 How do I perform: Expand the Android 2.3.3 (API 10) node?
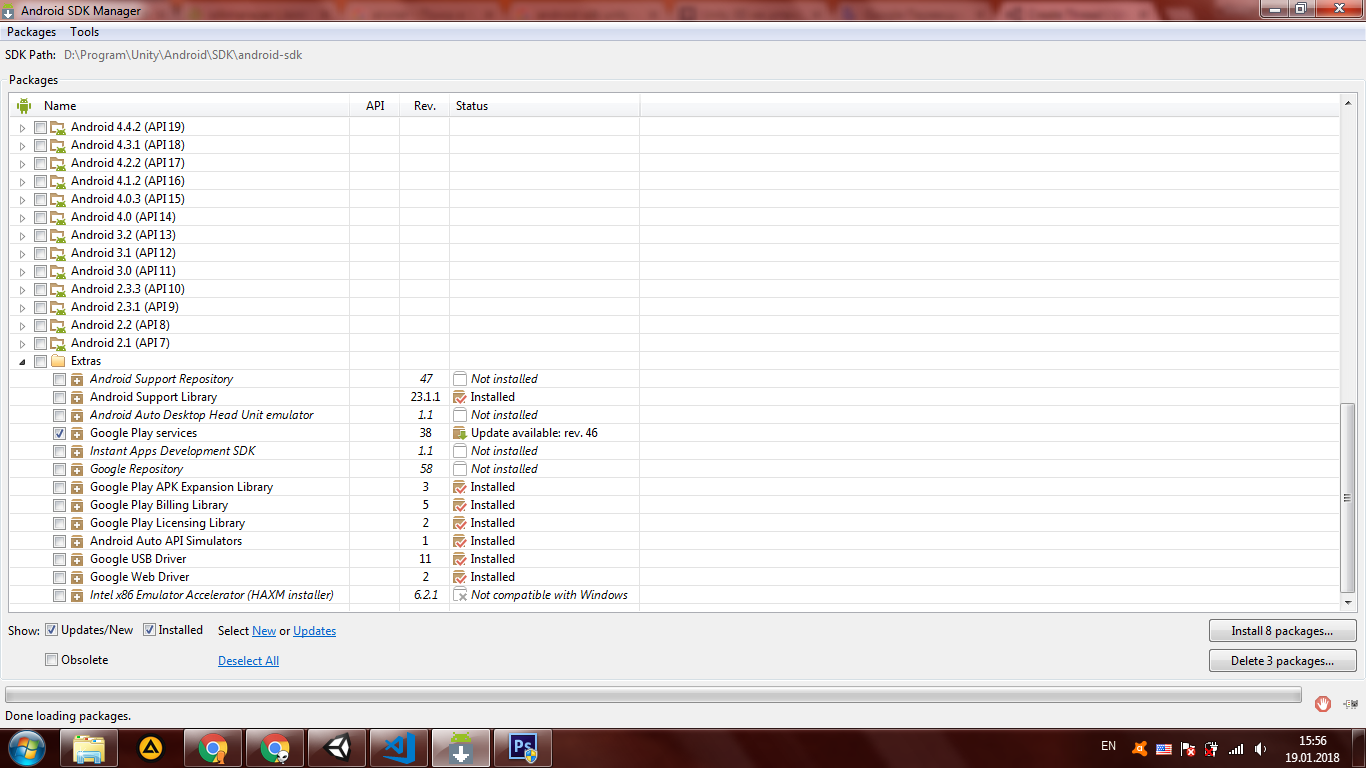pyautogui.click(x=22, y=290)
